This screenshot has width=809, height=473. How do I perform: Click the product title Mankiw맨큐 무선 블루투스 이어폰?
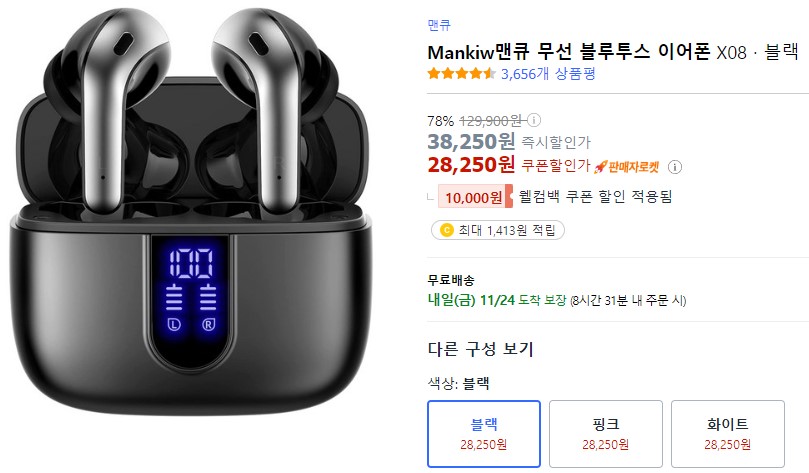click(x=569, y=52)
